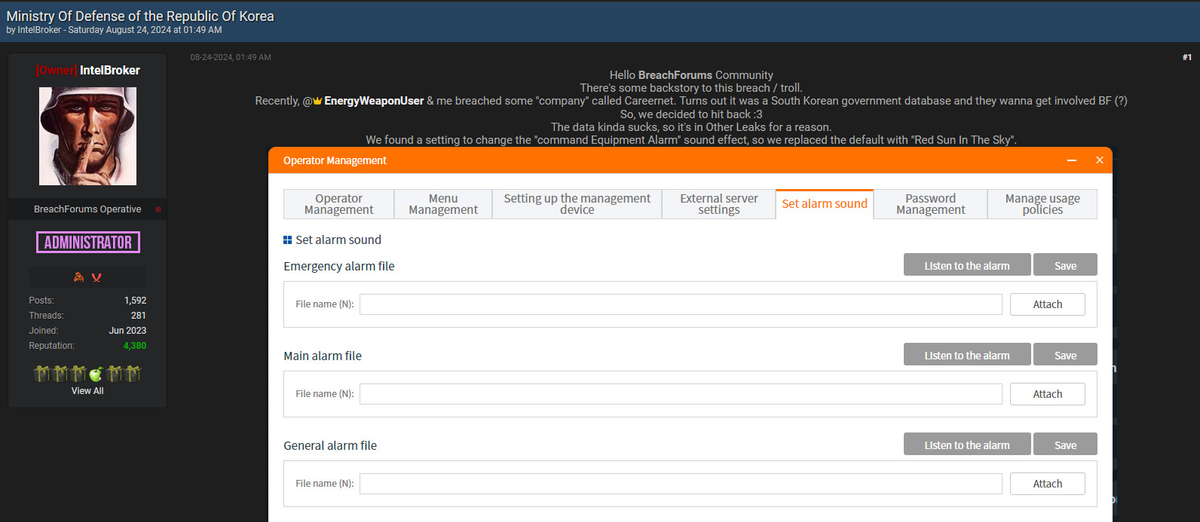Click the bold BreachForums word in the greeting
The image size is (1200, 522).
(676, 75)
